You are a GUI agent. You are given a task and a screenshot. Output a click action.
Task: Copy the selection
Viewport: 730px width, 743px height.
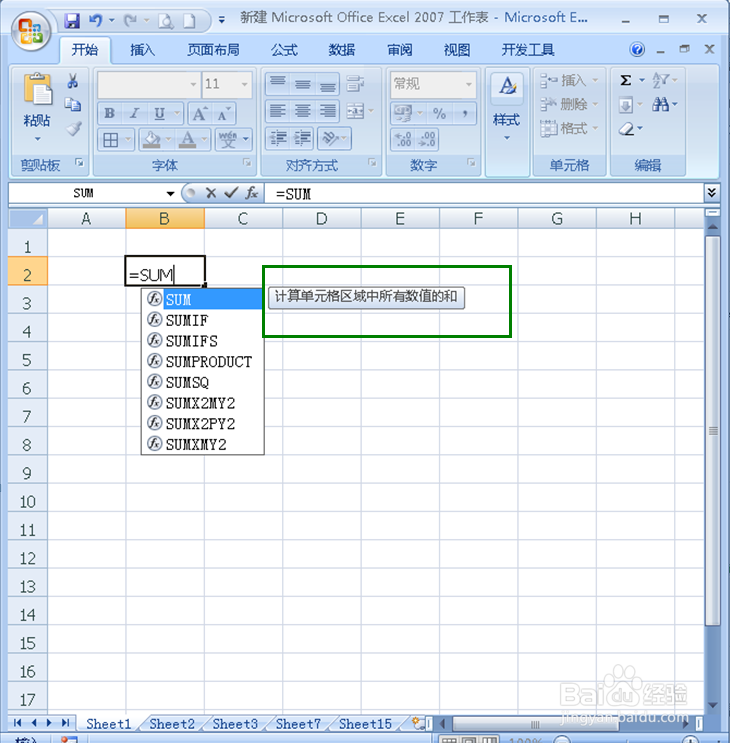click(72, 104)
